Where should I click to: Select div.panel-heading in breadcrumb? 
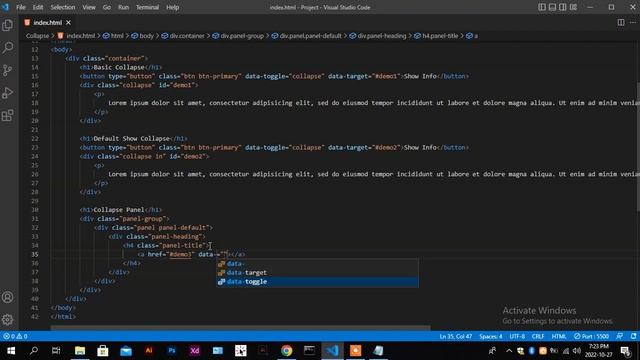(378, 36)
